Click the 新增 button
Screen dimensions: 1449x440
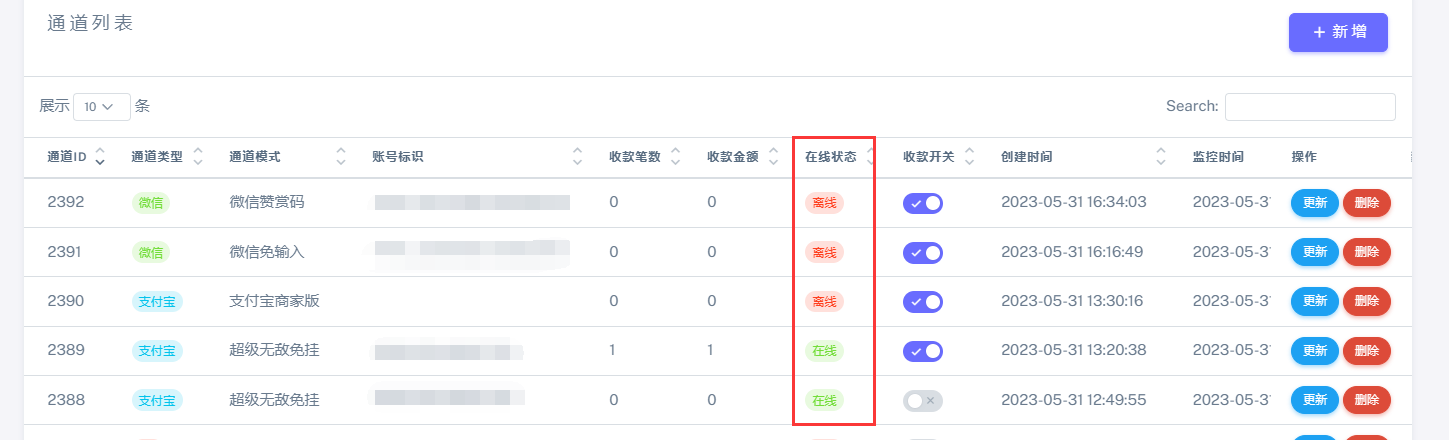[x=1338, y=32]
